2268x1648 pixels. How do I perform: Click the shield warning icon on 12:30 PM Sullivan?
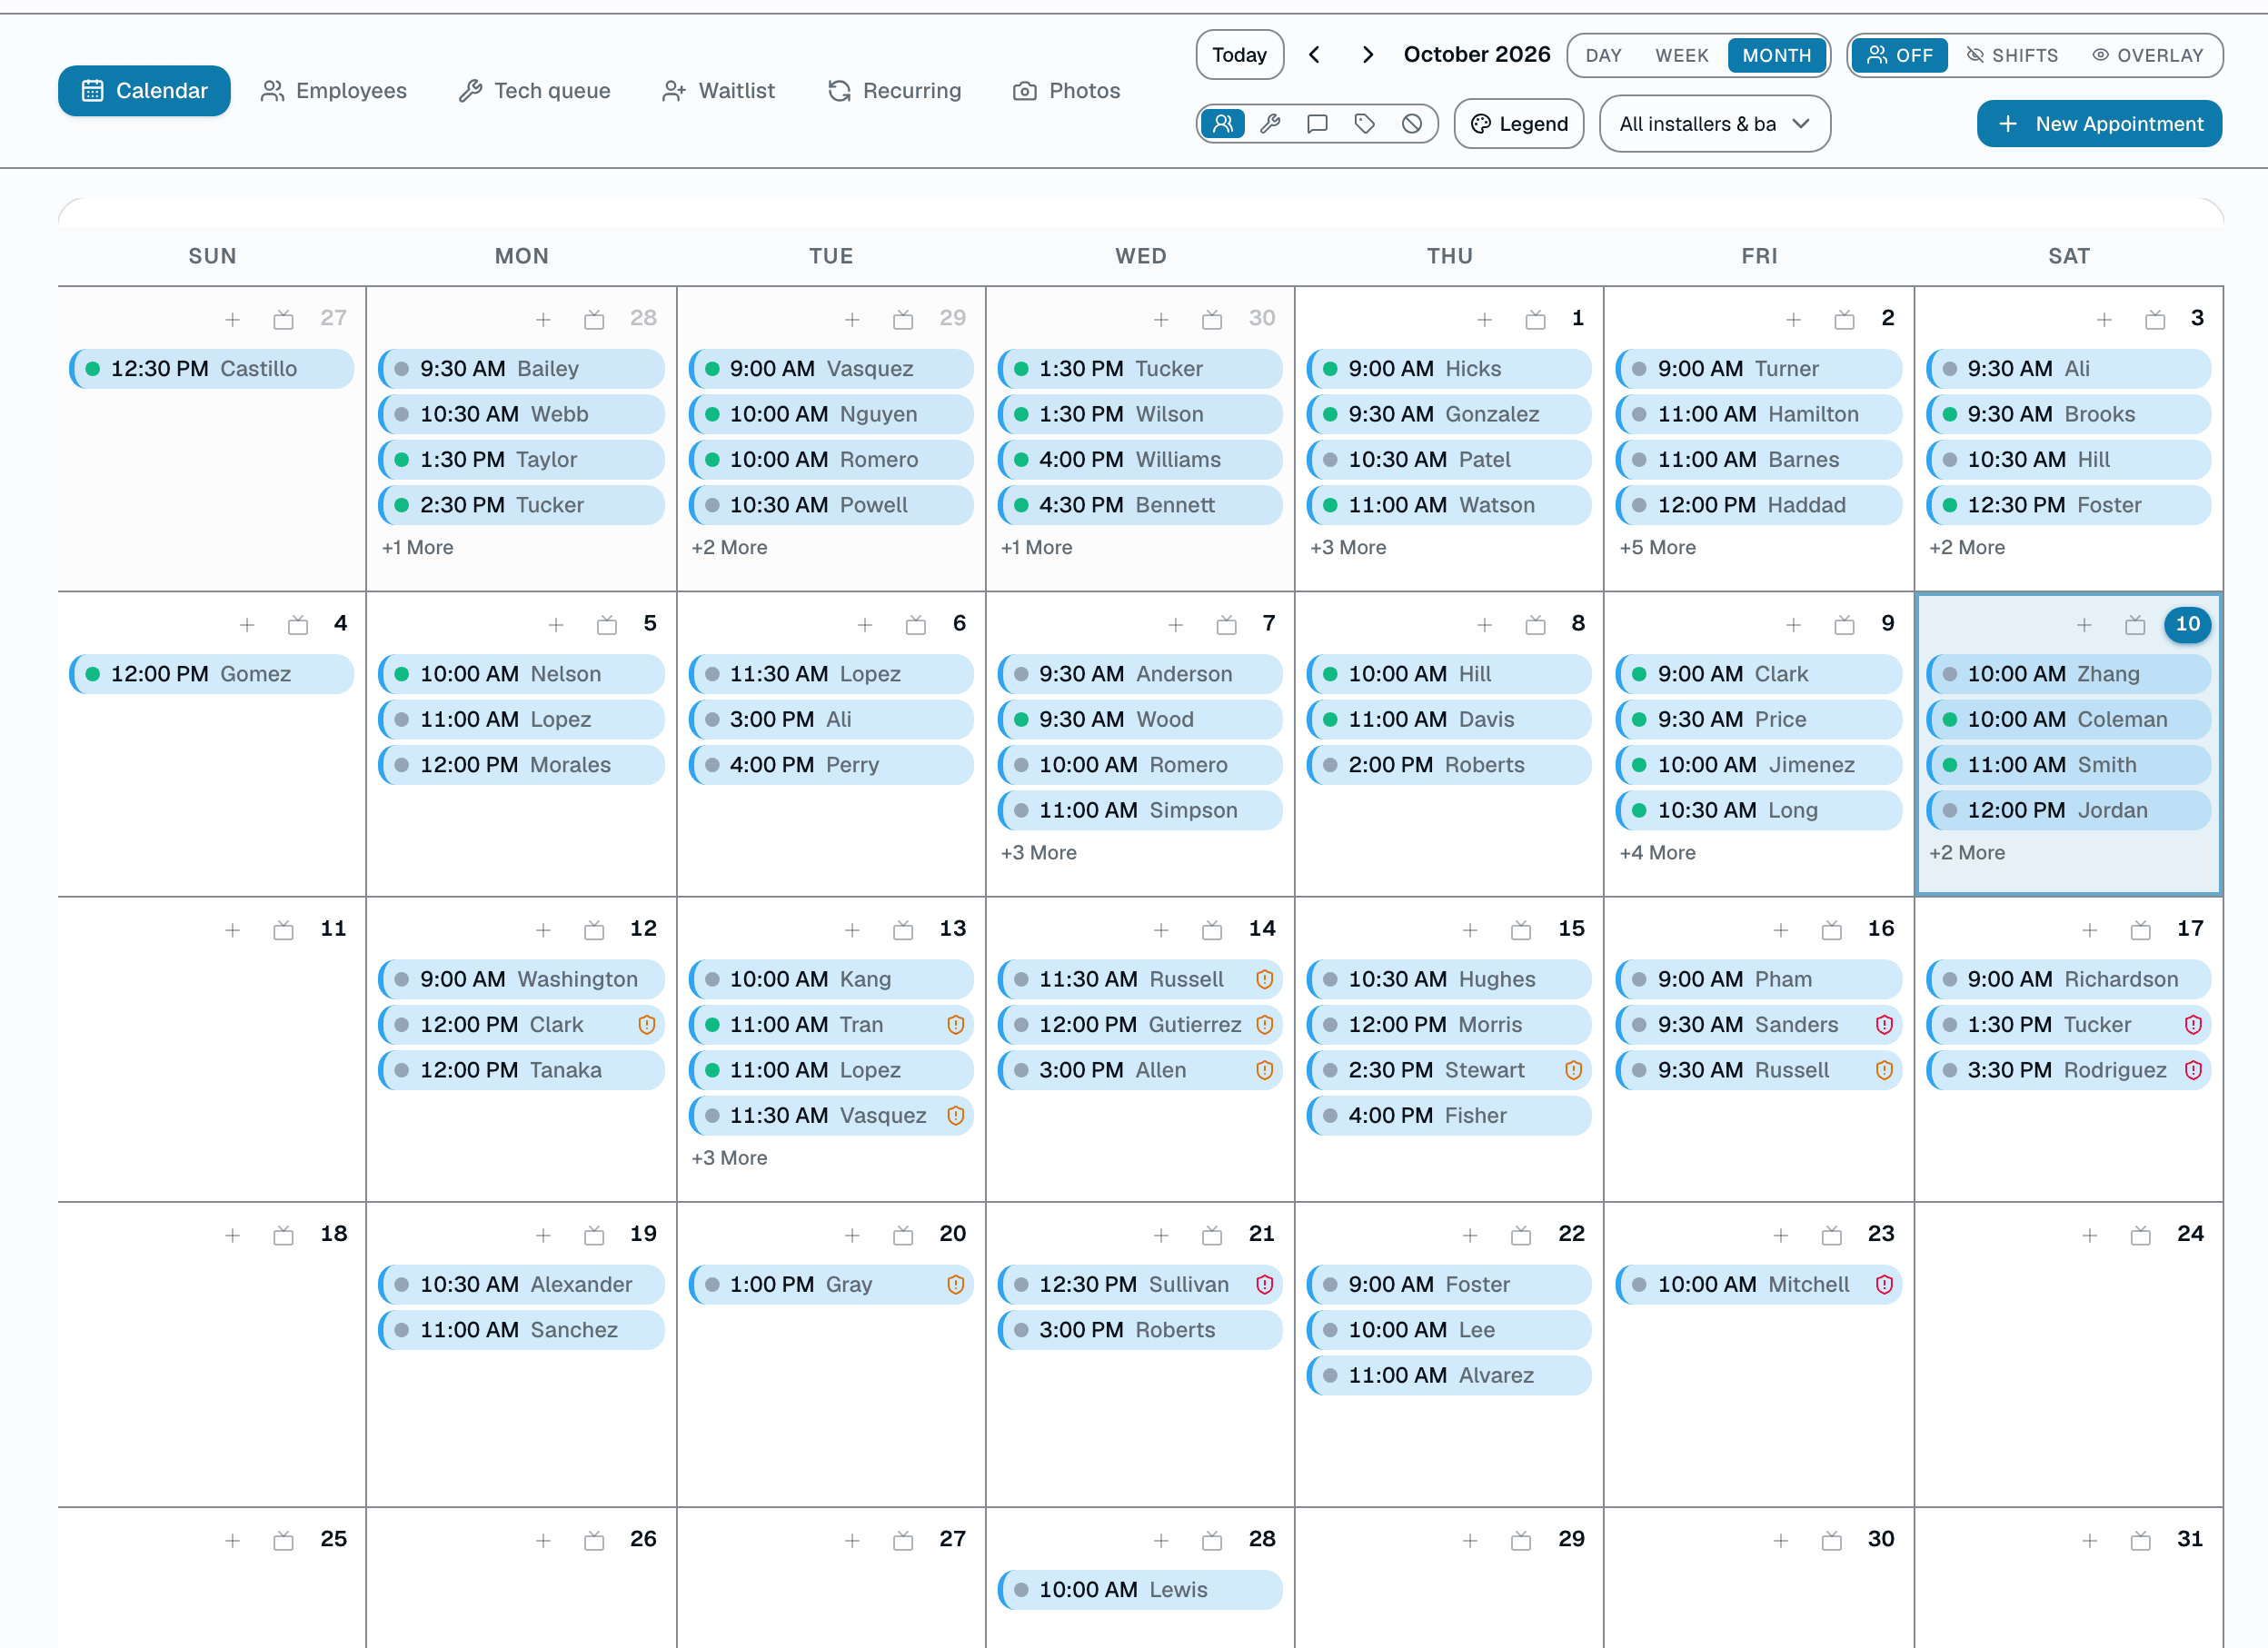click(1264, 1284)
